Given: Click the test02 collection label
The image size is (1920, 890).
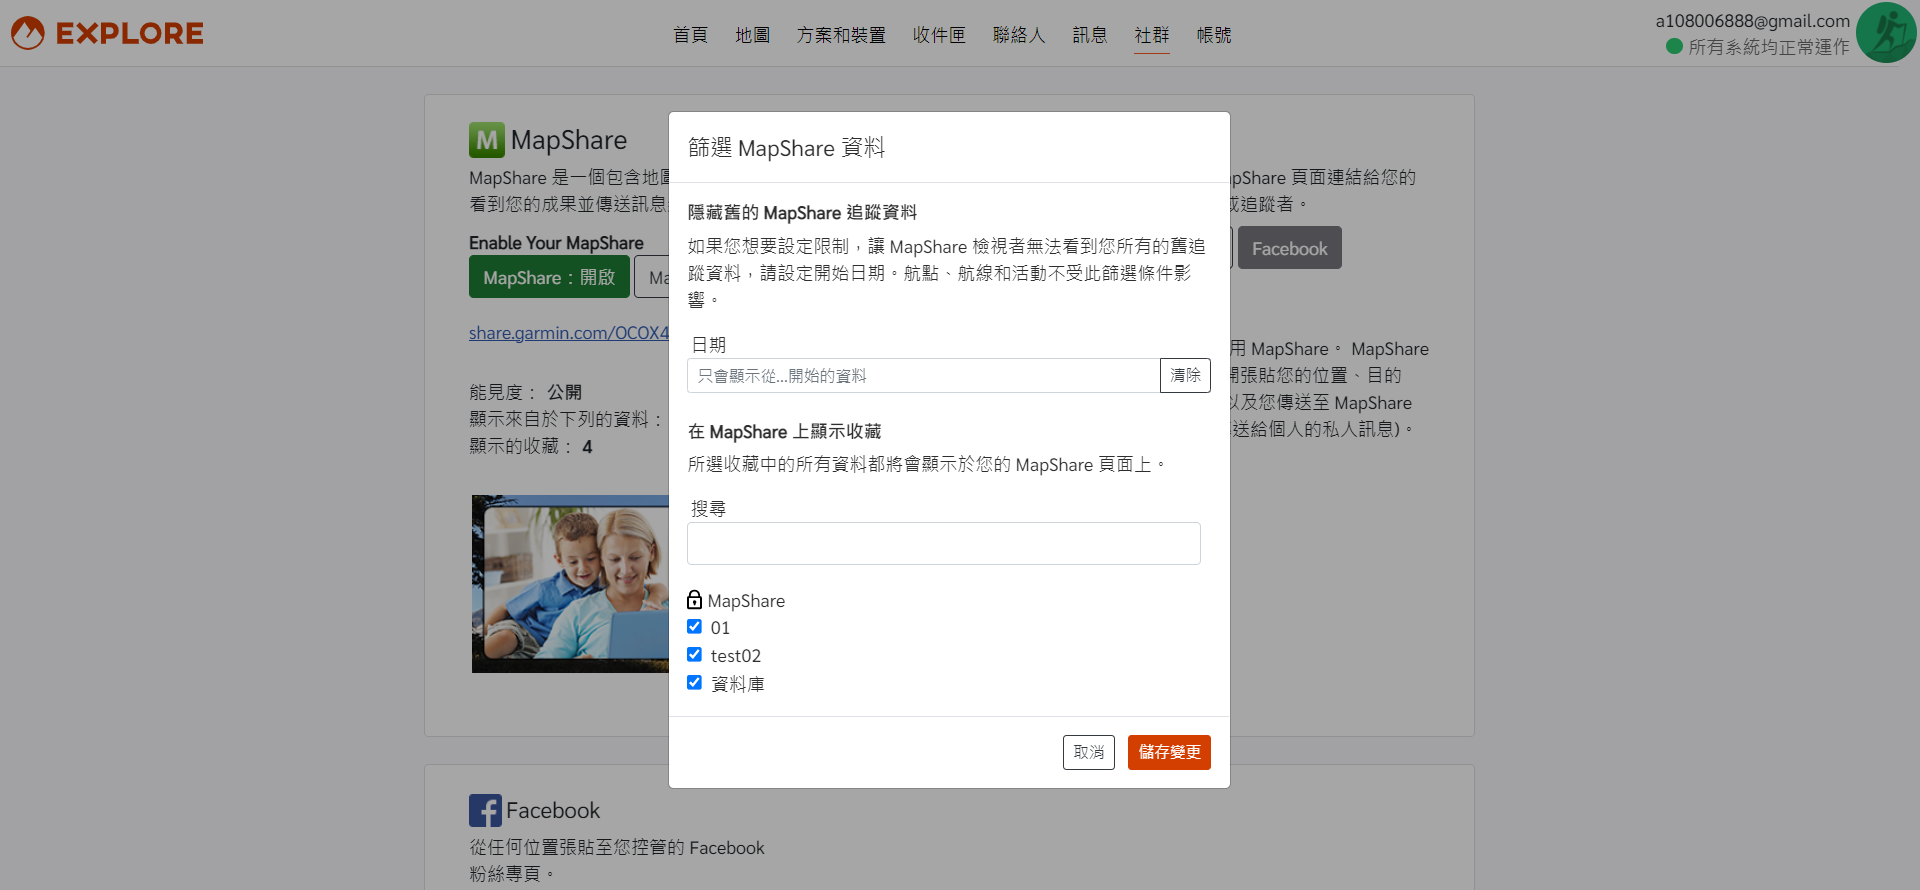Looking at the screenshot, I should pyautogui.click(x=736, y=656).
